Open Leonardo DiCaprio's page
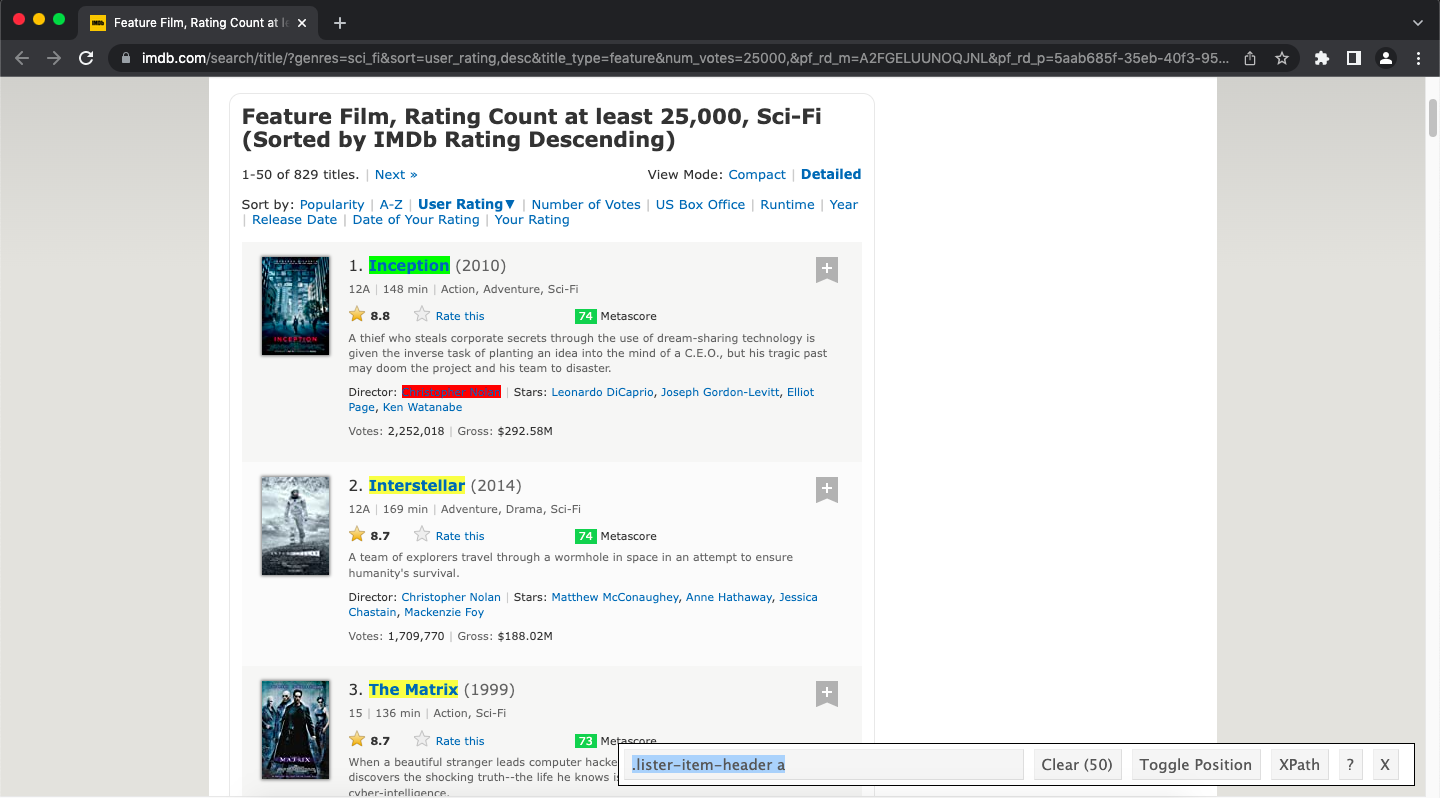Image resolution: width=1440 pixels, height=798 pixels. (603, 392)
